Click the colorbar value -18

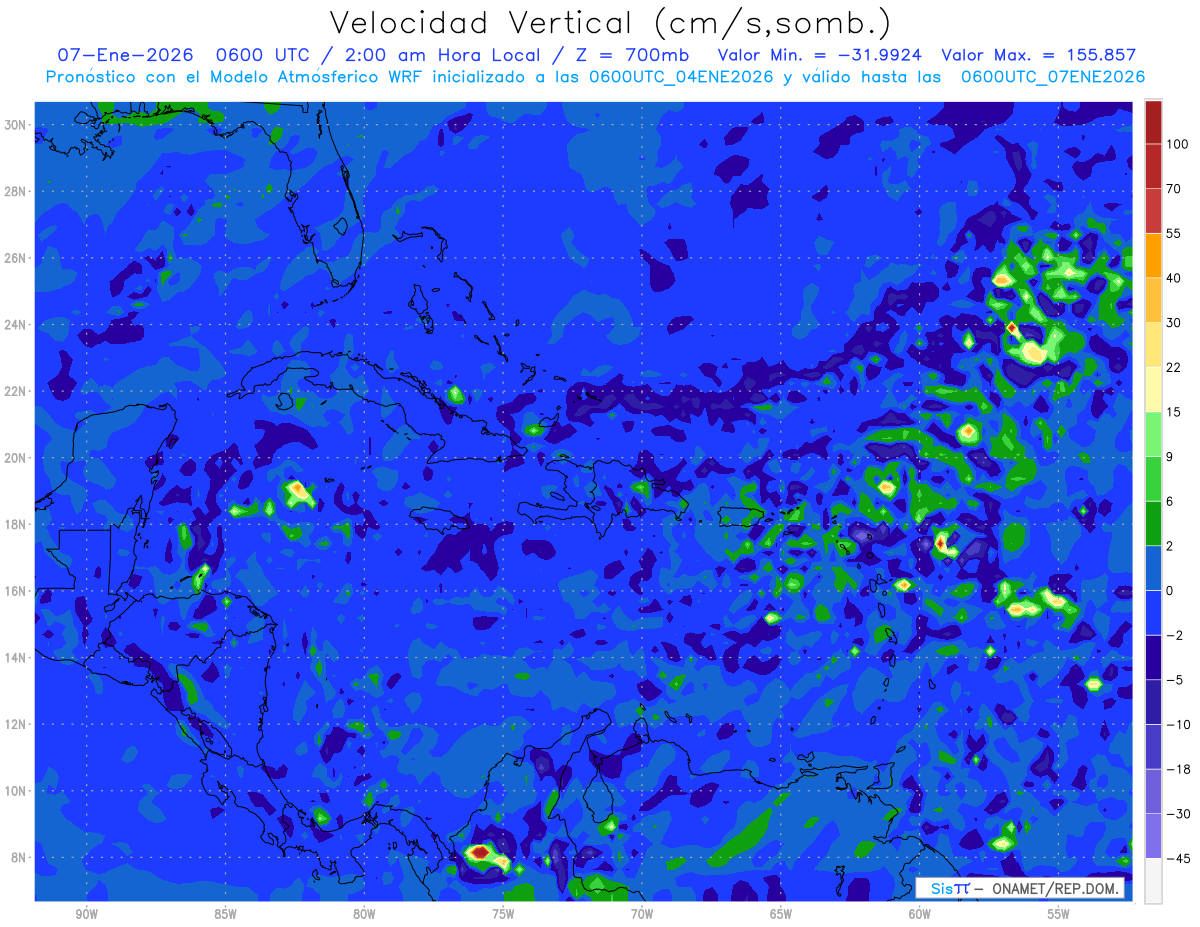pos(1177,769)
